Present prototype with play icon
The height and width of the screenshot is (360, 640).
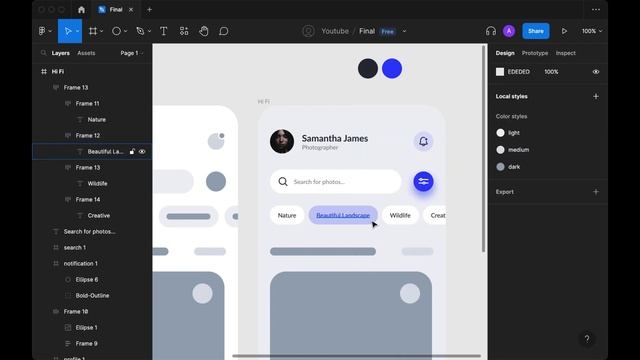click(x=564, y=31)
